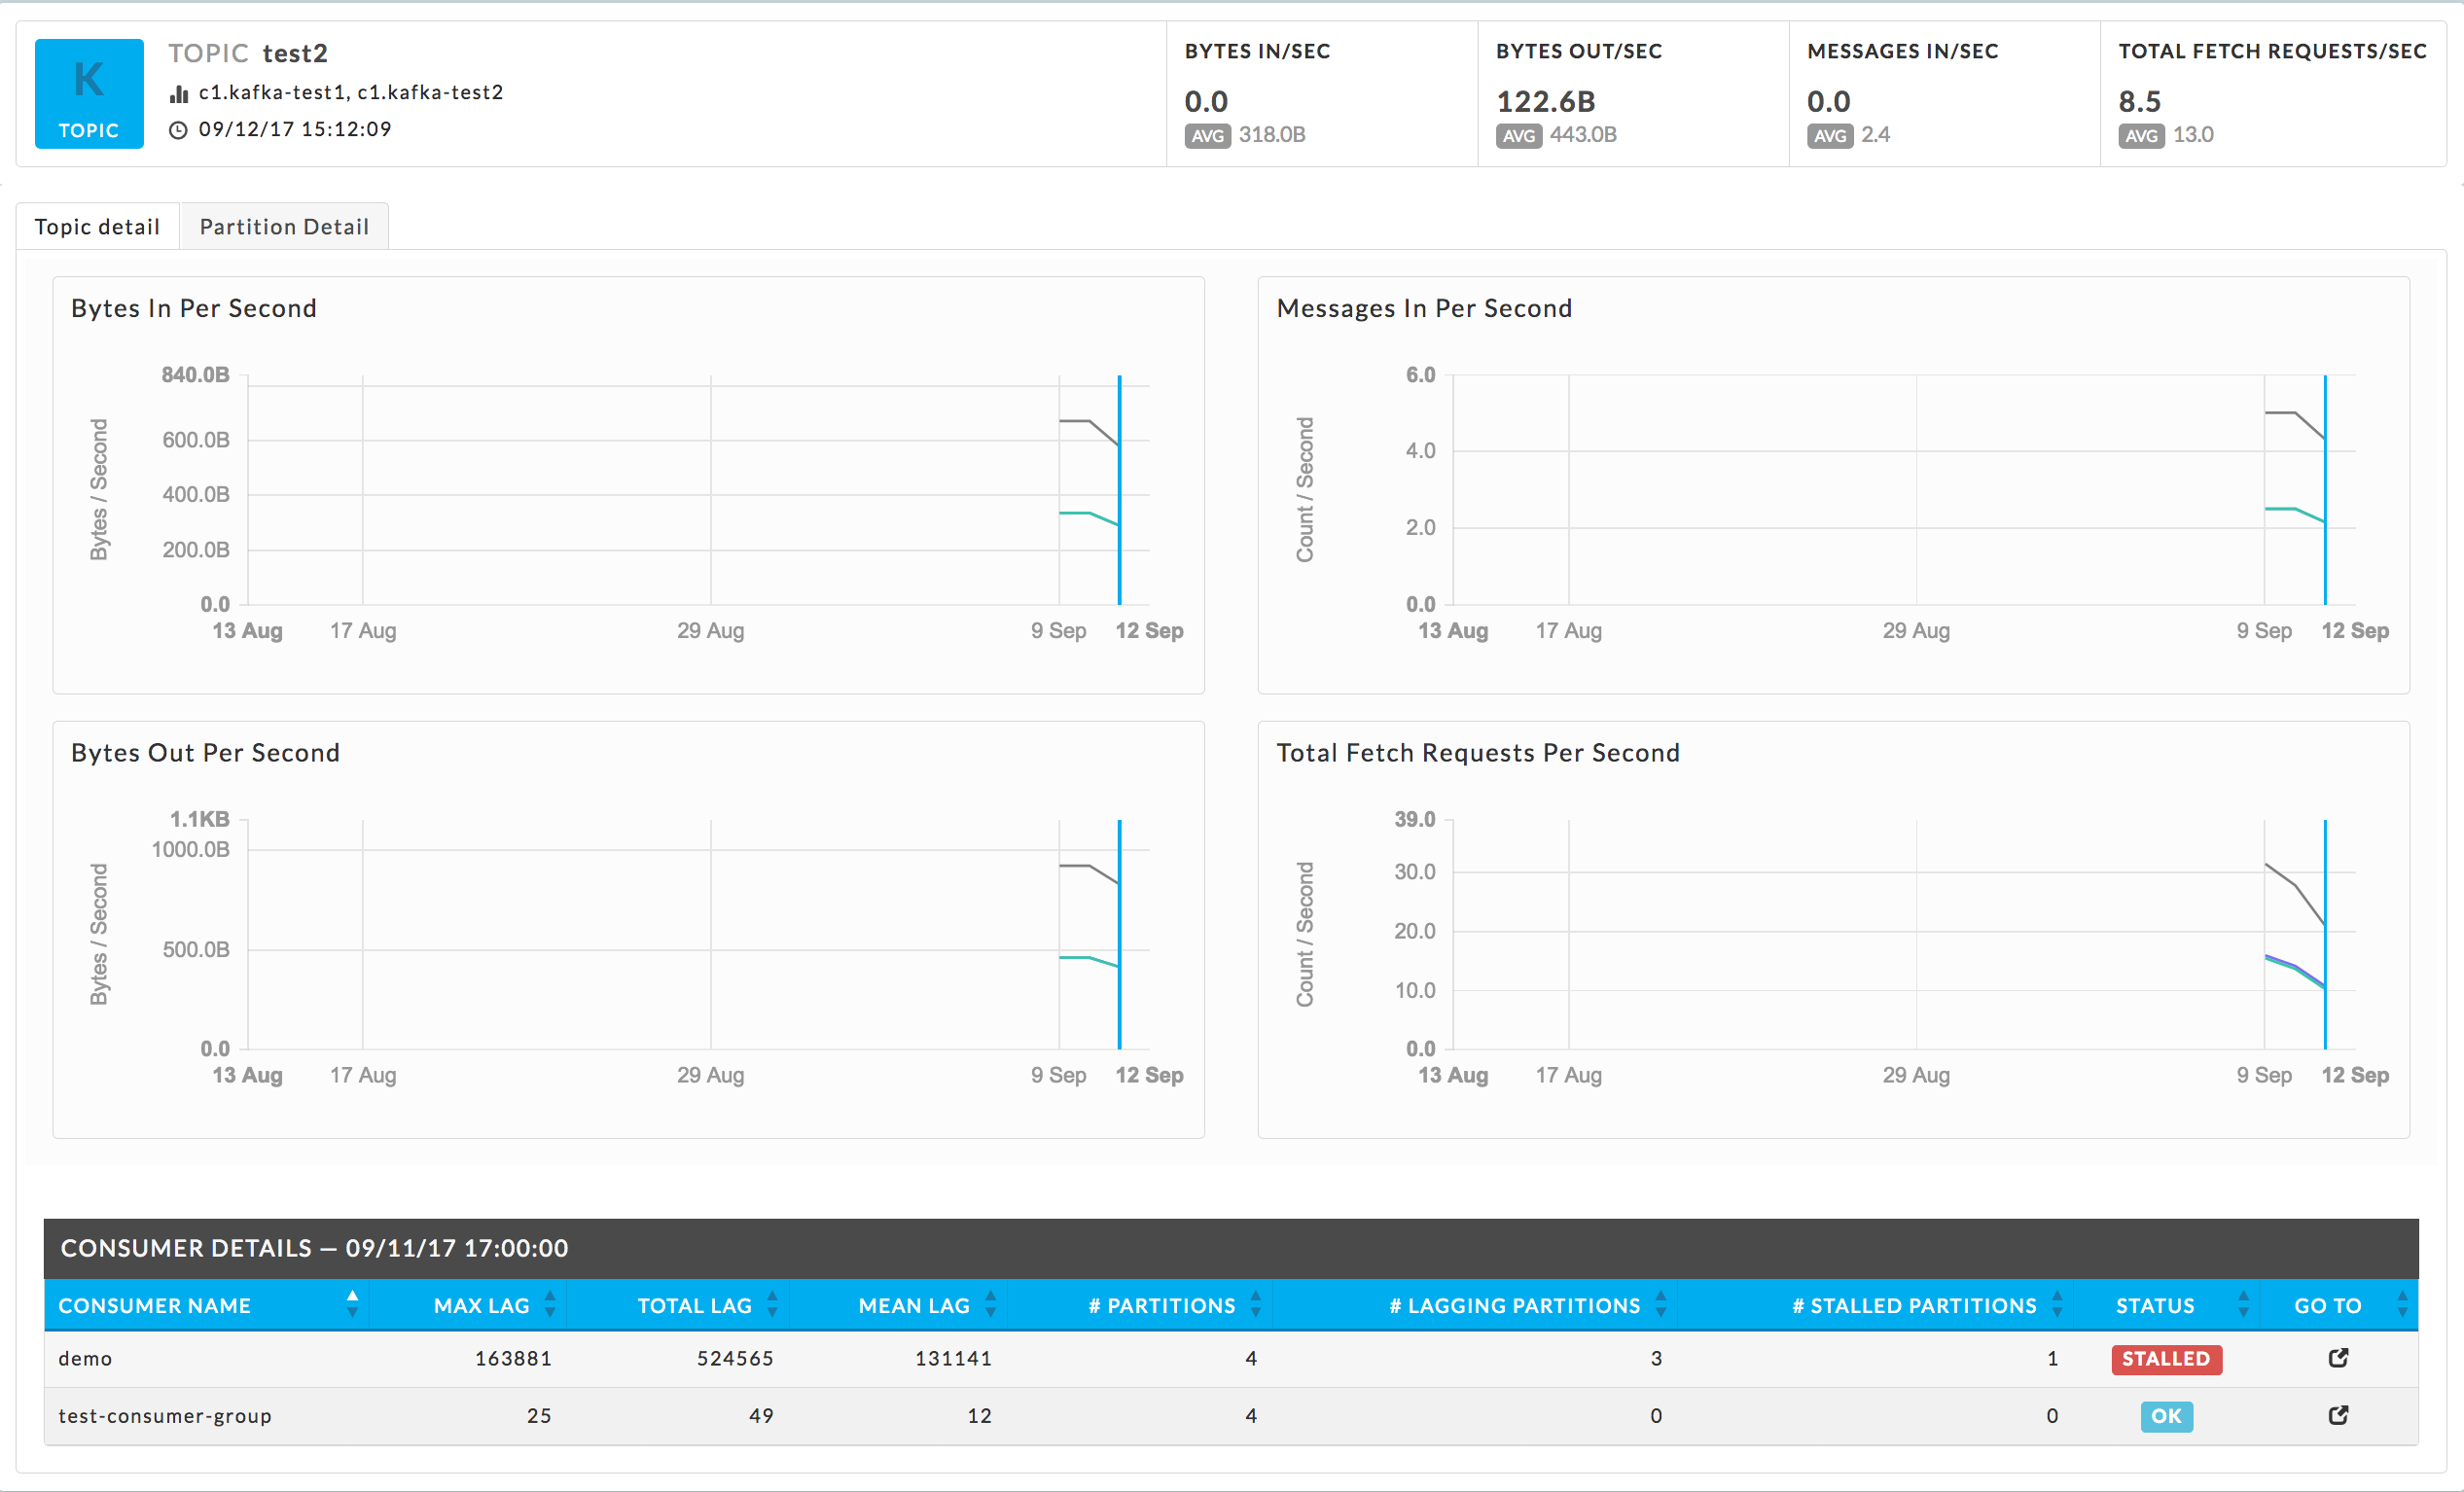This screenshot has width=2464, height=1492.
Task: Click the Bytes In Per Second chart title
Action: pyautogui.click(x=194, y=308)
